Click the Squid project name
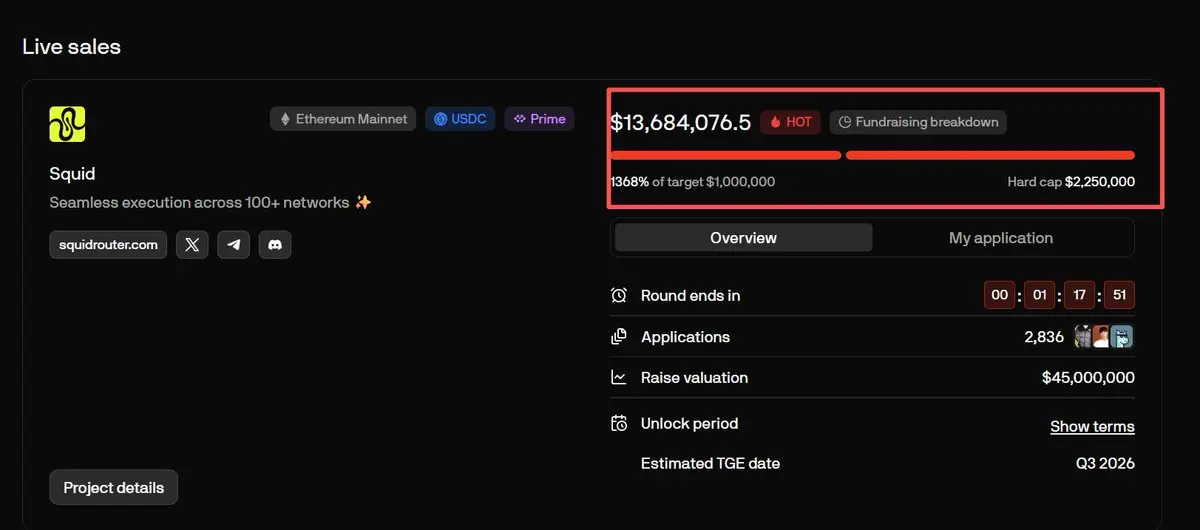Image resolution: width=1200 pixels, height=530 pixels. 72,174
